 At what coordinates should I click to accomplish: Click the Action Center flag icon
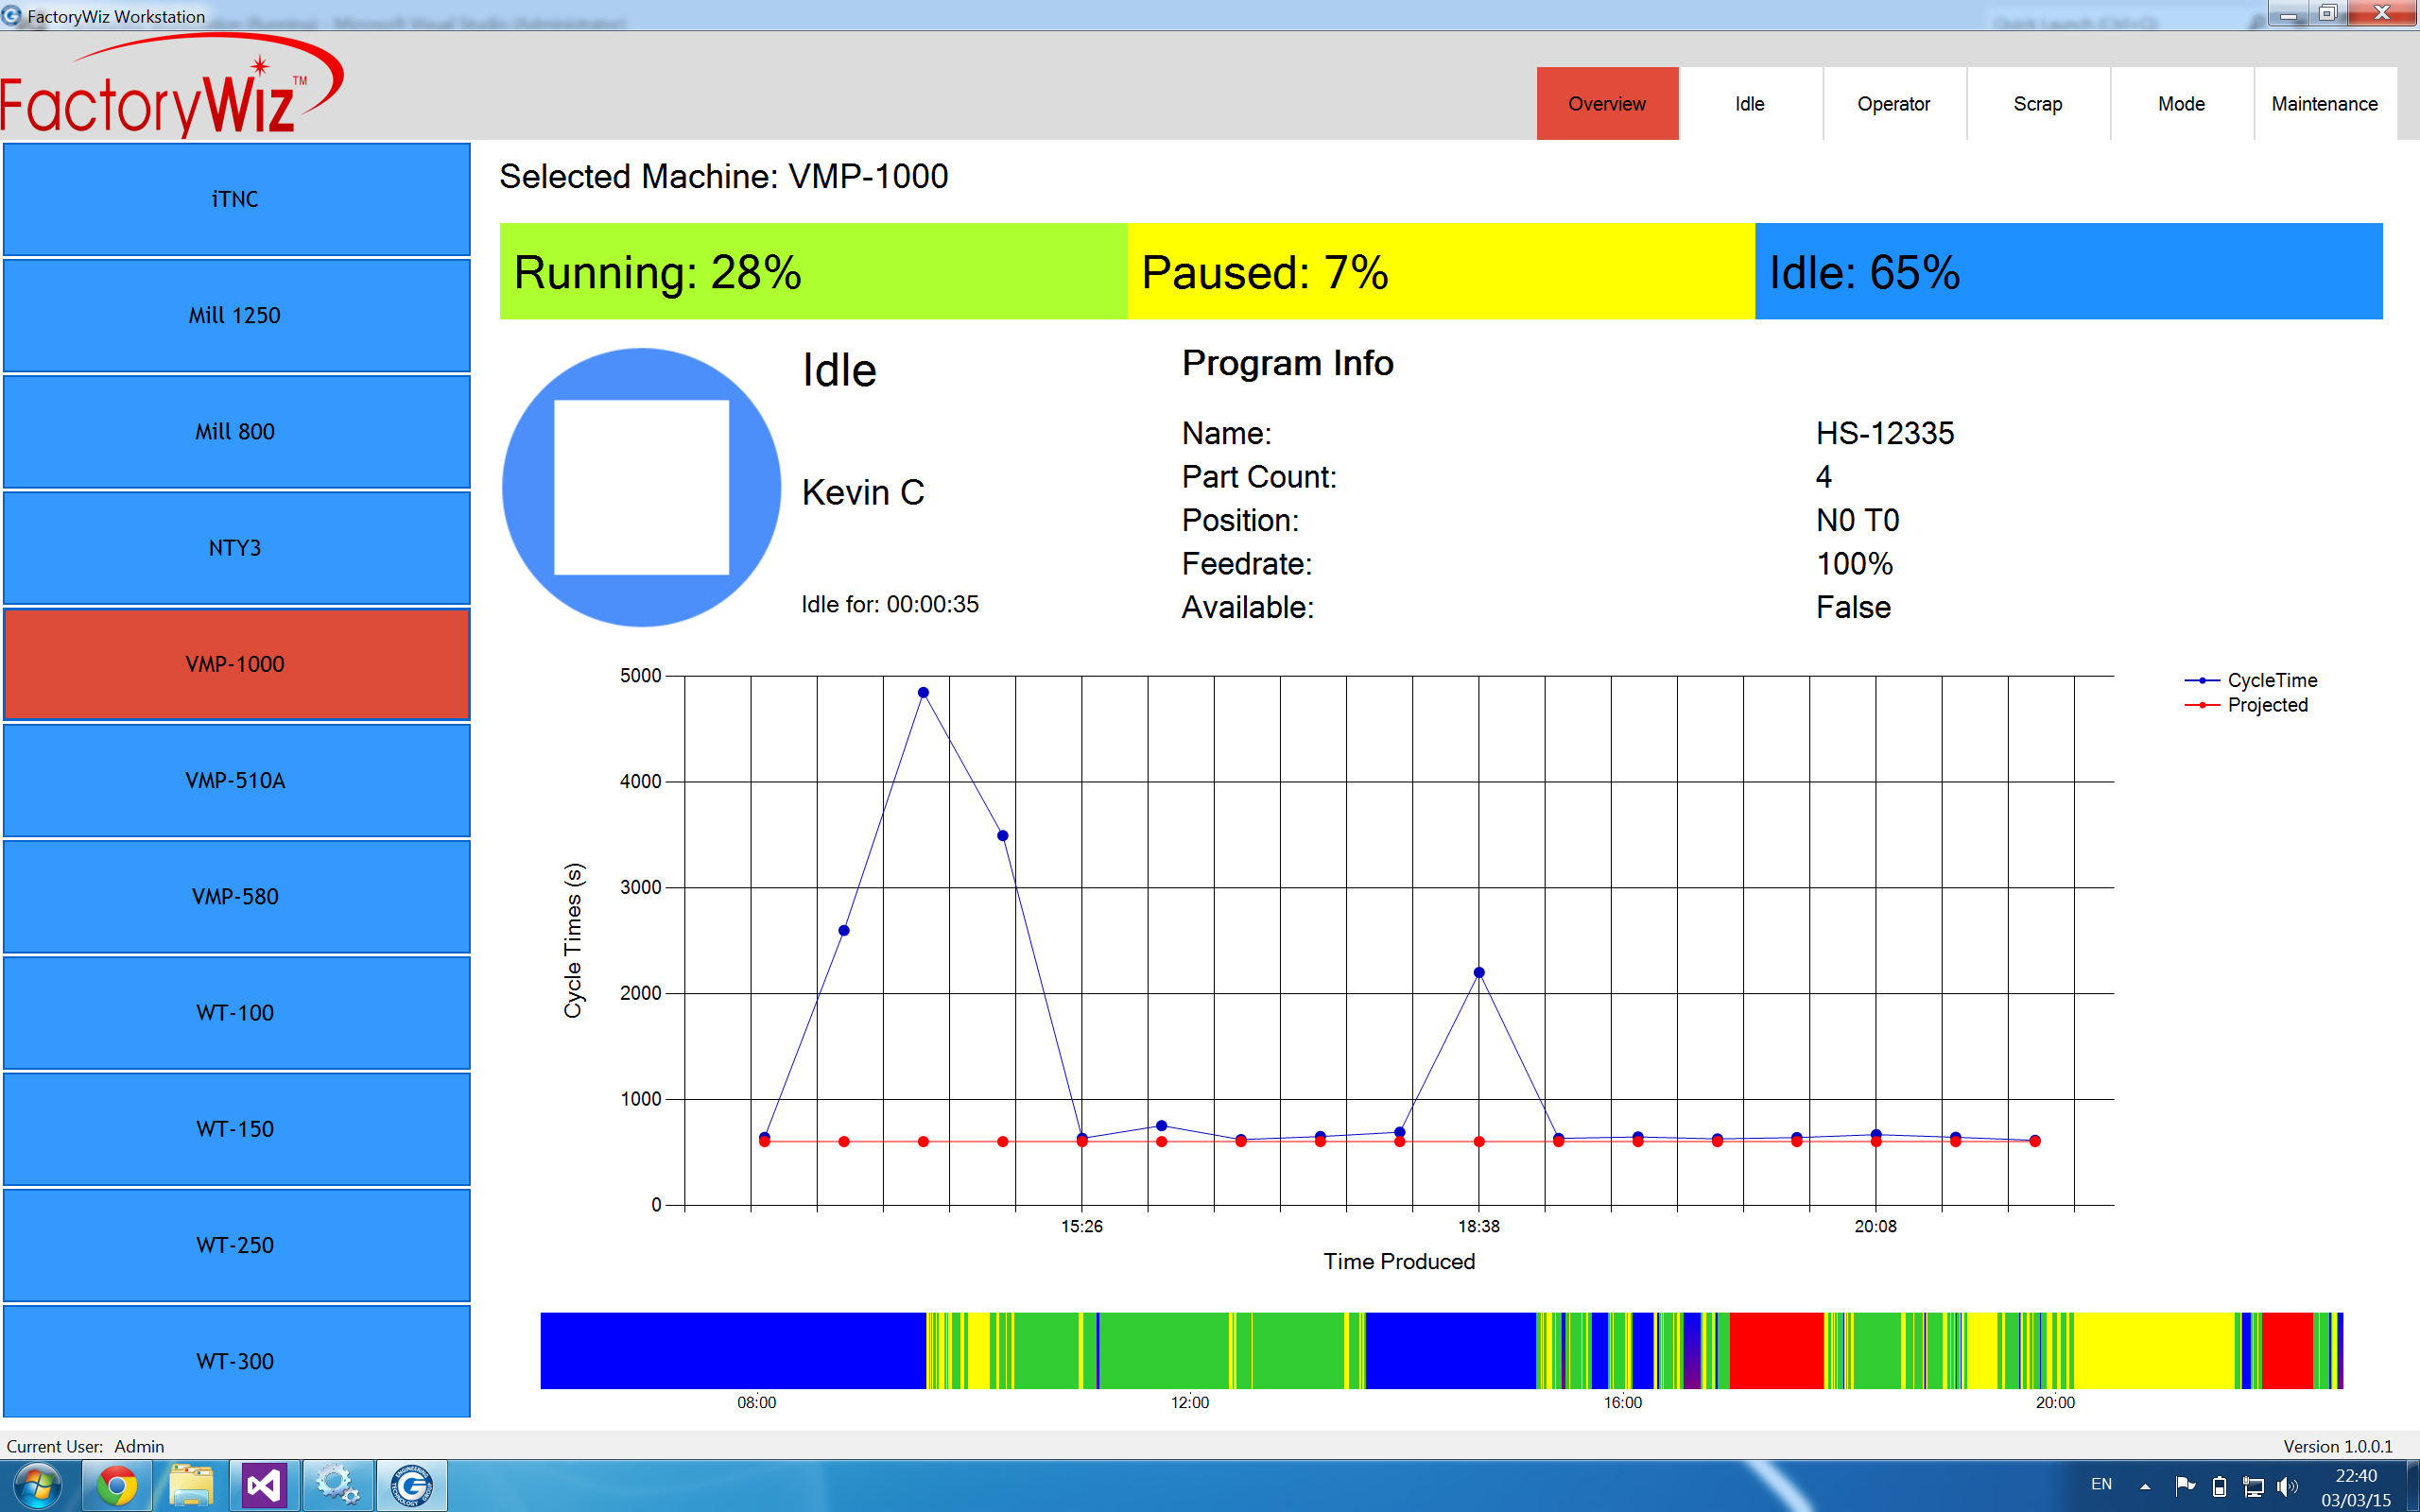tap(2185, 1486)
